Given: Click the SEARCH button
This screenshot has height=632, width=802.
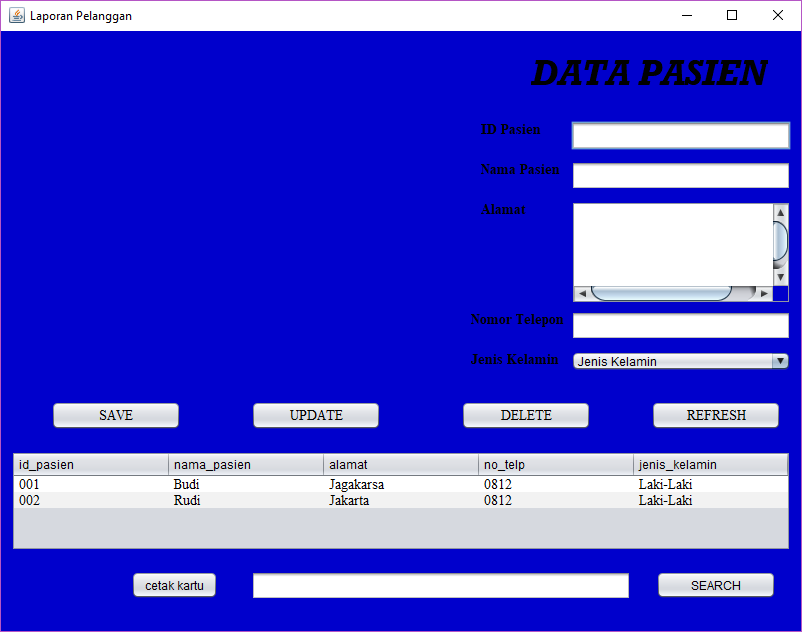Looking at the screenshot, I should pos(715,585).
